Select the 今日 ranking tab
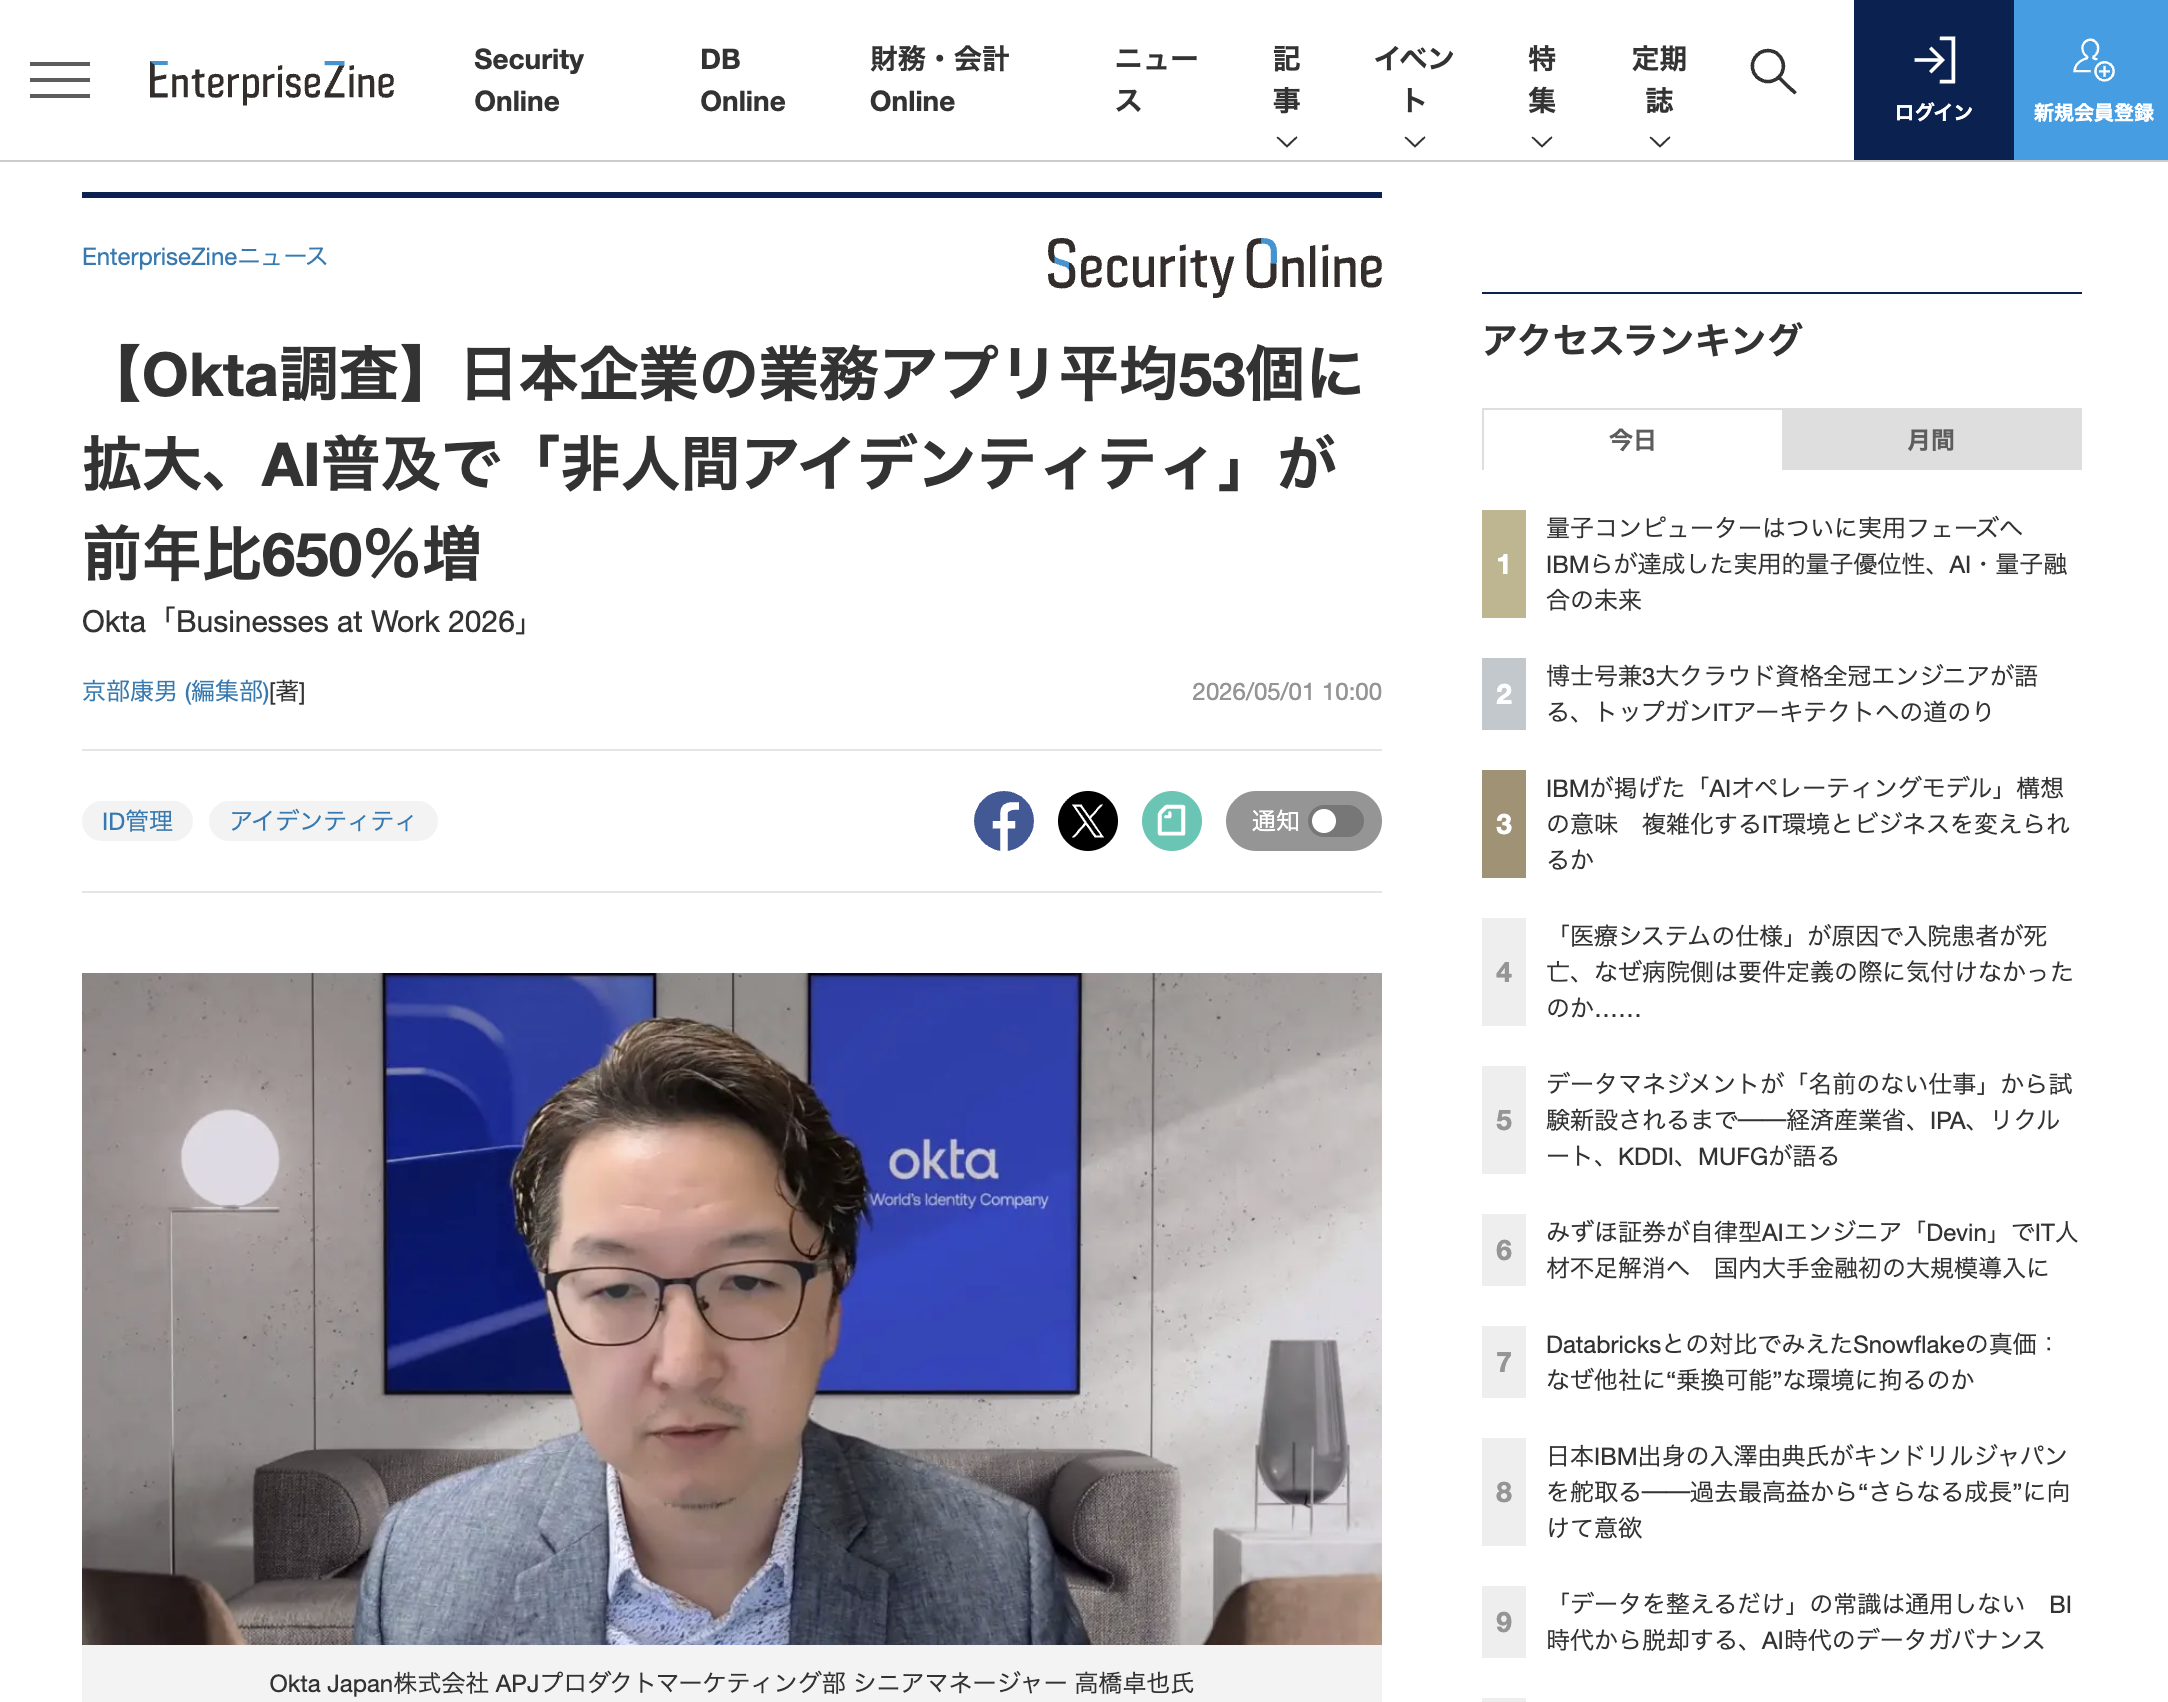The height and width of the screenshot is (1702, 2168). [1632, 439]
